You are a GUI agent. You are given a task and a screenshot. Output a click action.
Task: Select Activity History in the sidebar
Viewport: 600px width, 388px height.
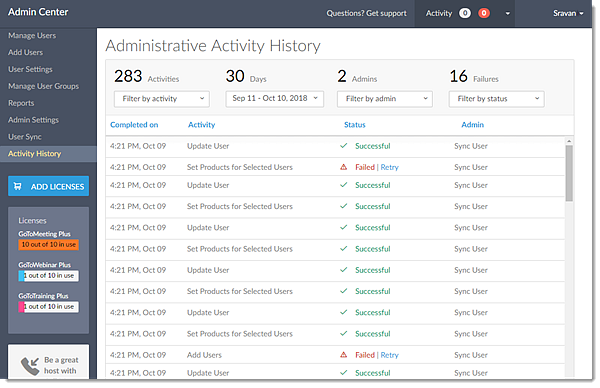click(x=48, y=154)
